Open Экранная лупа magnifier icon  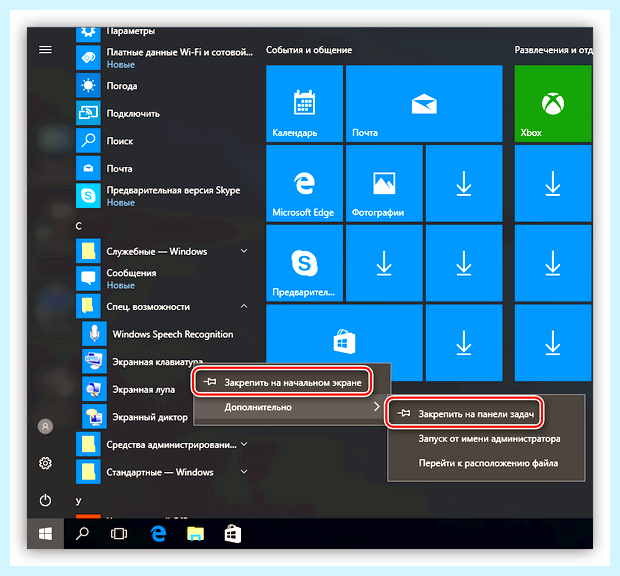(94, 389)
